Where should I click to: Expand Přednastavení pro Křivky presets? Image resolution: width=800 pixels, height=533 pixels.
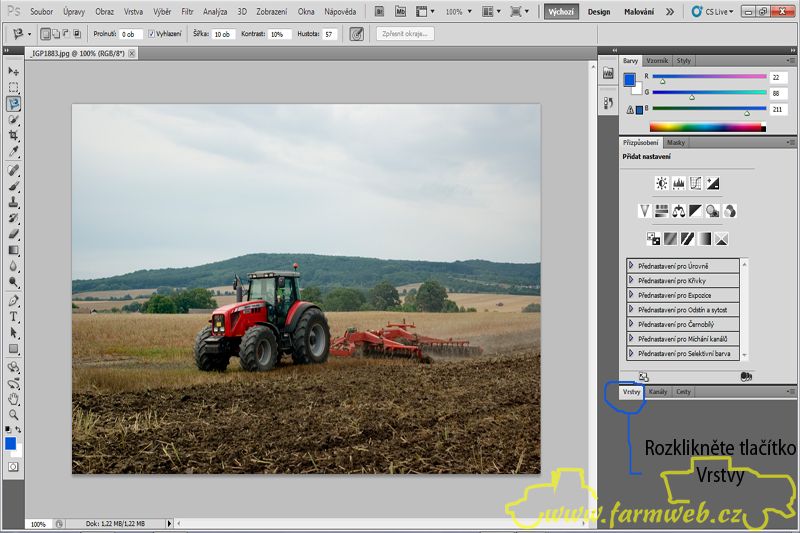(632, 280)
